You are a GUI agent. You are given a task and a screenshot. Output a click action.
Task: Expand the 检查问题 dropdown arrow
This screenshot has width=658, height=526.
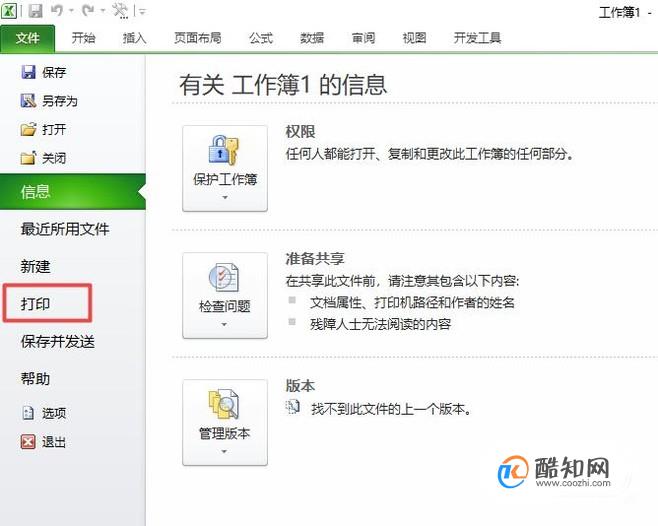point(225,324)
